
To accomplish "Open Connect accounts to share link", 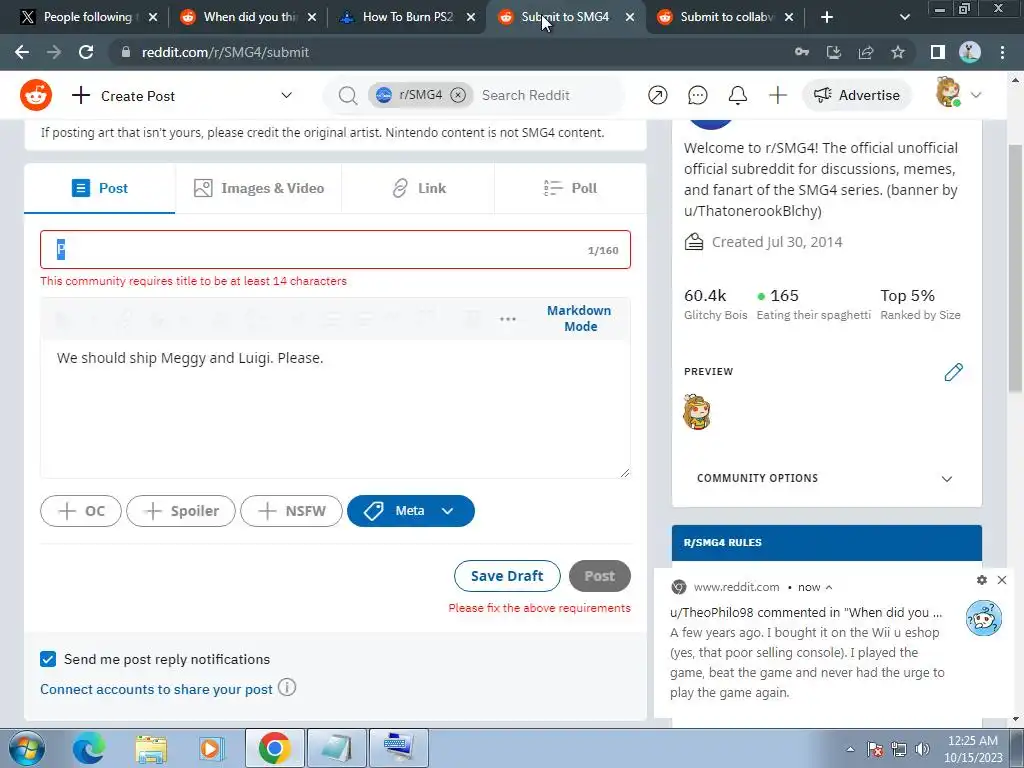I will coord(156,689).
